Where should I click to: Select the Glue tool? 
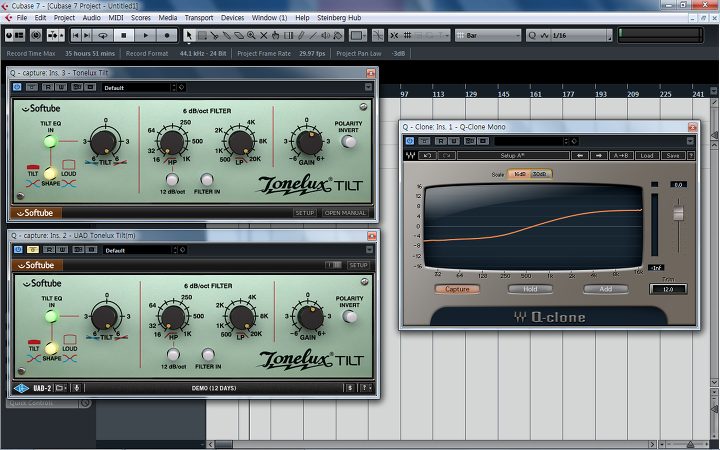point(226,35)
